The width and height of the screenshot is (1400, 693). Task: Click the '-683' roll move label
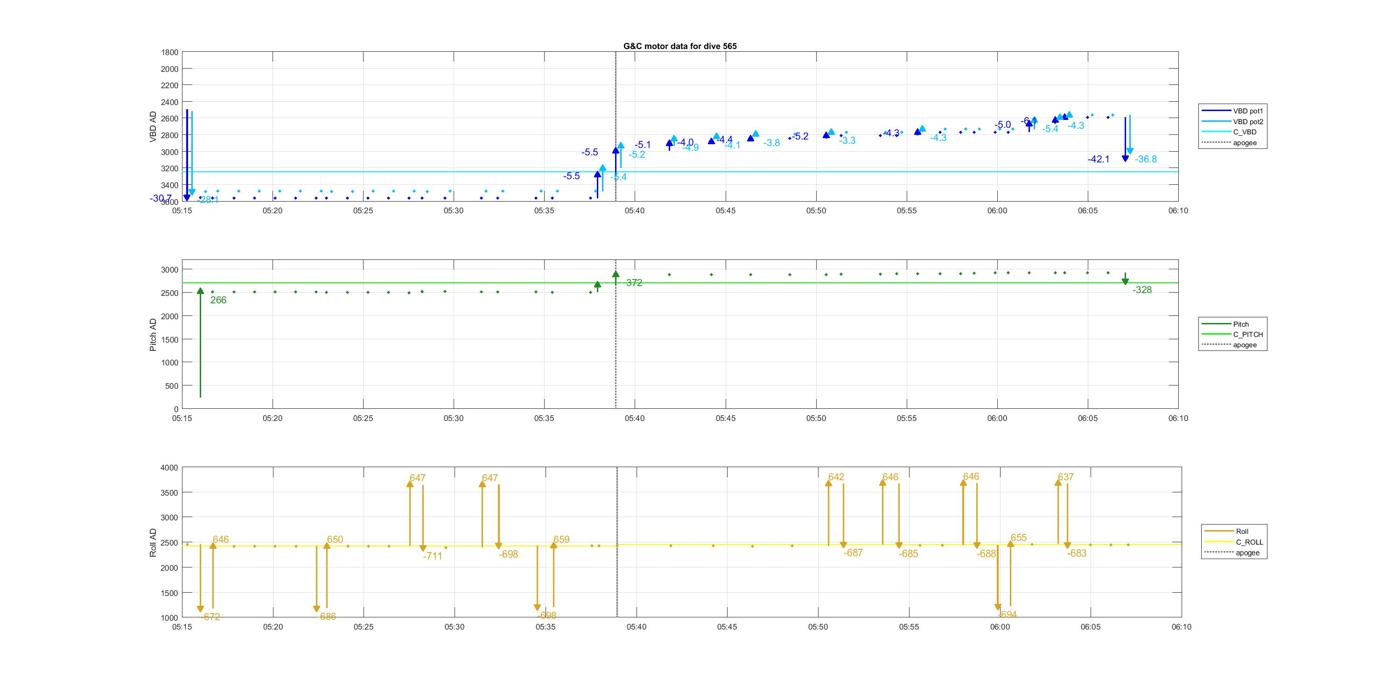point(1077,553)
